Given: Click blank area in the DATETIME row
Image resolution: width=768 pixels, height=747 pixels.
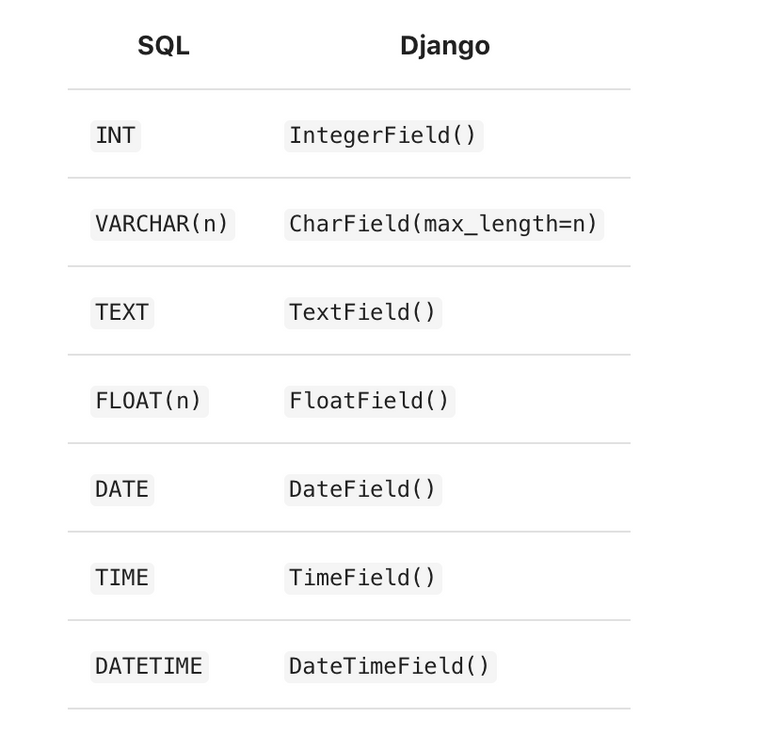Looking at the screenshot, I should click(563, 666).
